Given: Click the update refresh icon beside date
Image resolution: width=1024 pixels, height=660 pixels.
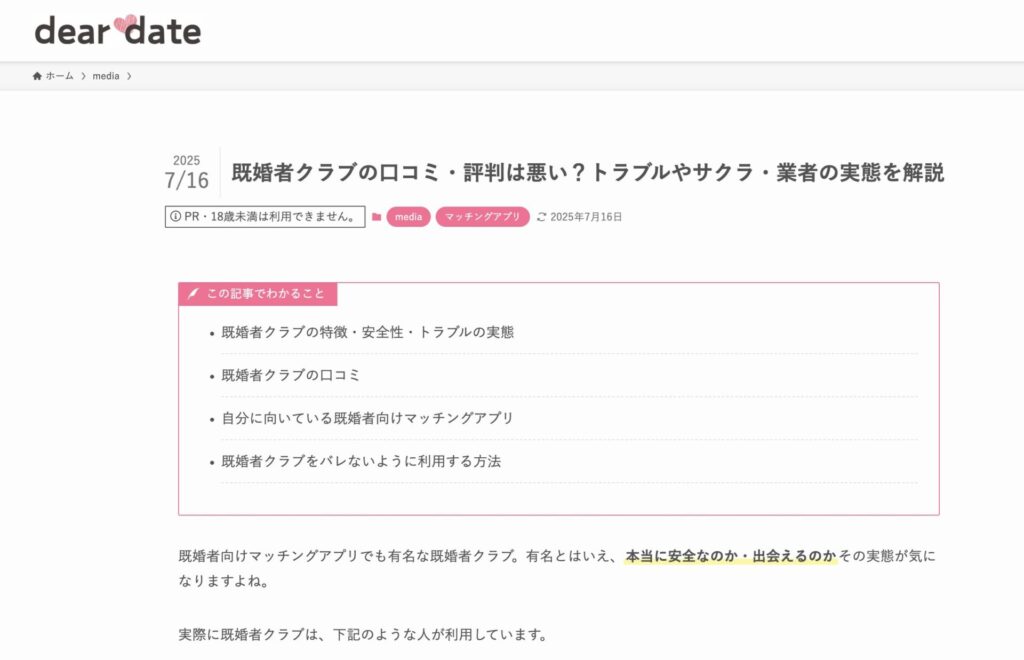Looking at the screenshot, I should 542,217.
